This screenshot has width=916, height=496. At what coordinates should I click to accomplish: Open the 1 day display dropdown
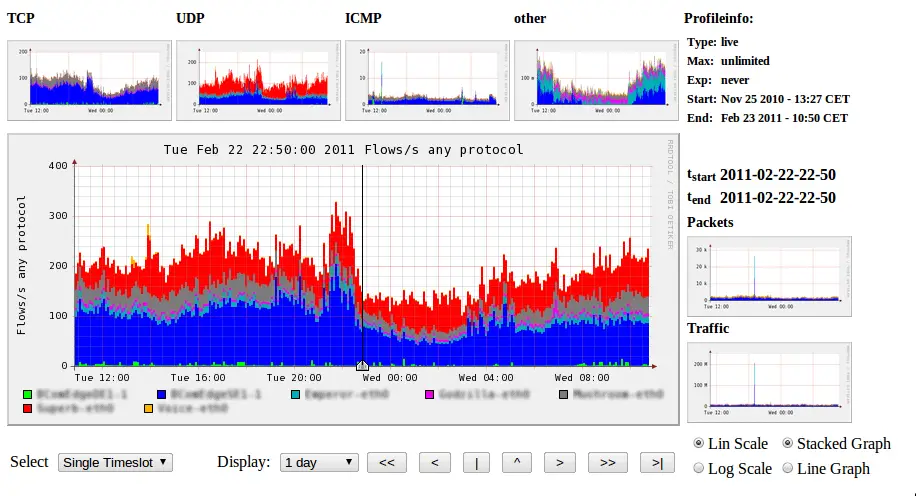(x=319, y=463)
